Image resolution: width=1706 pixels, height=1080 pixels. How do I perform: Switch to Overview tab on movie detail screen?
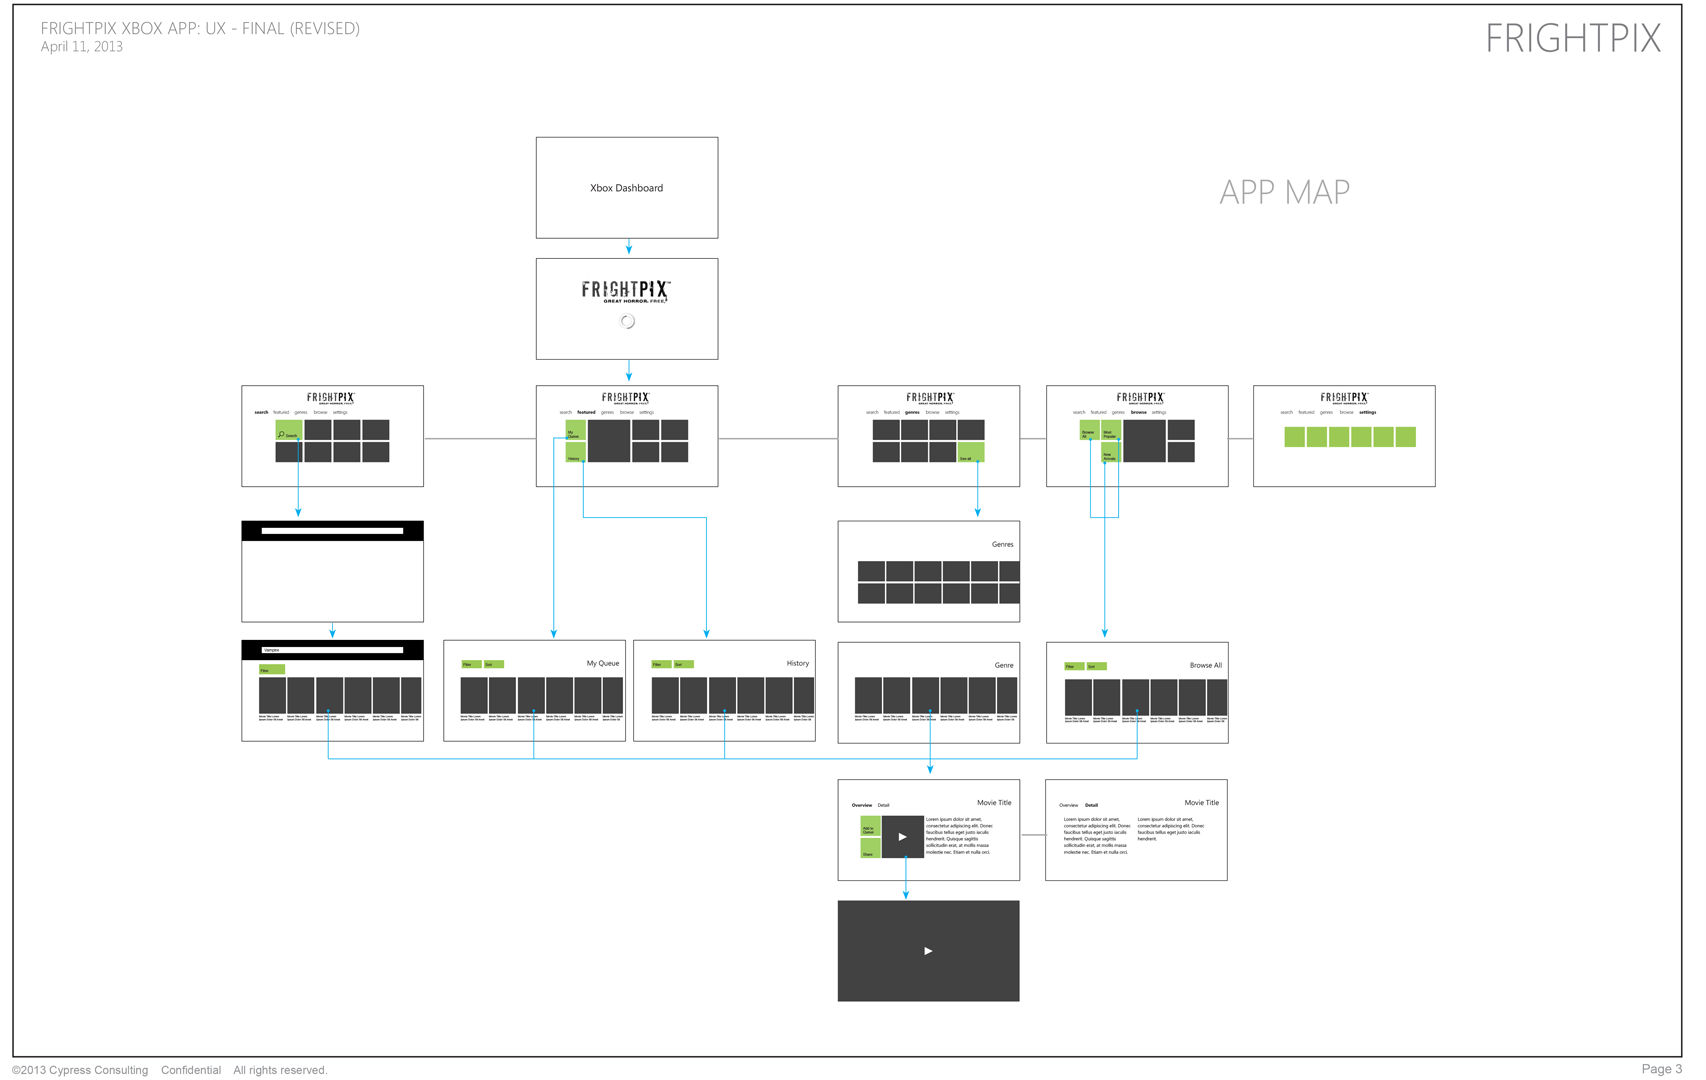point(1068,805)
